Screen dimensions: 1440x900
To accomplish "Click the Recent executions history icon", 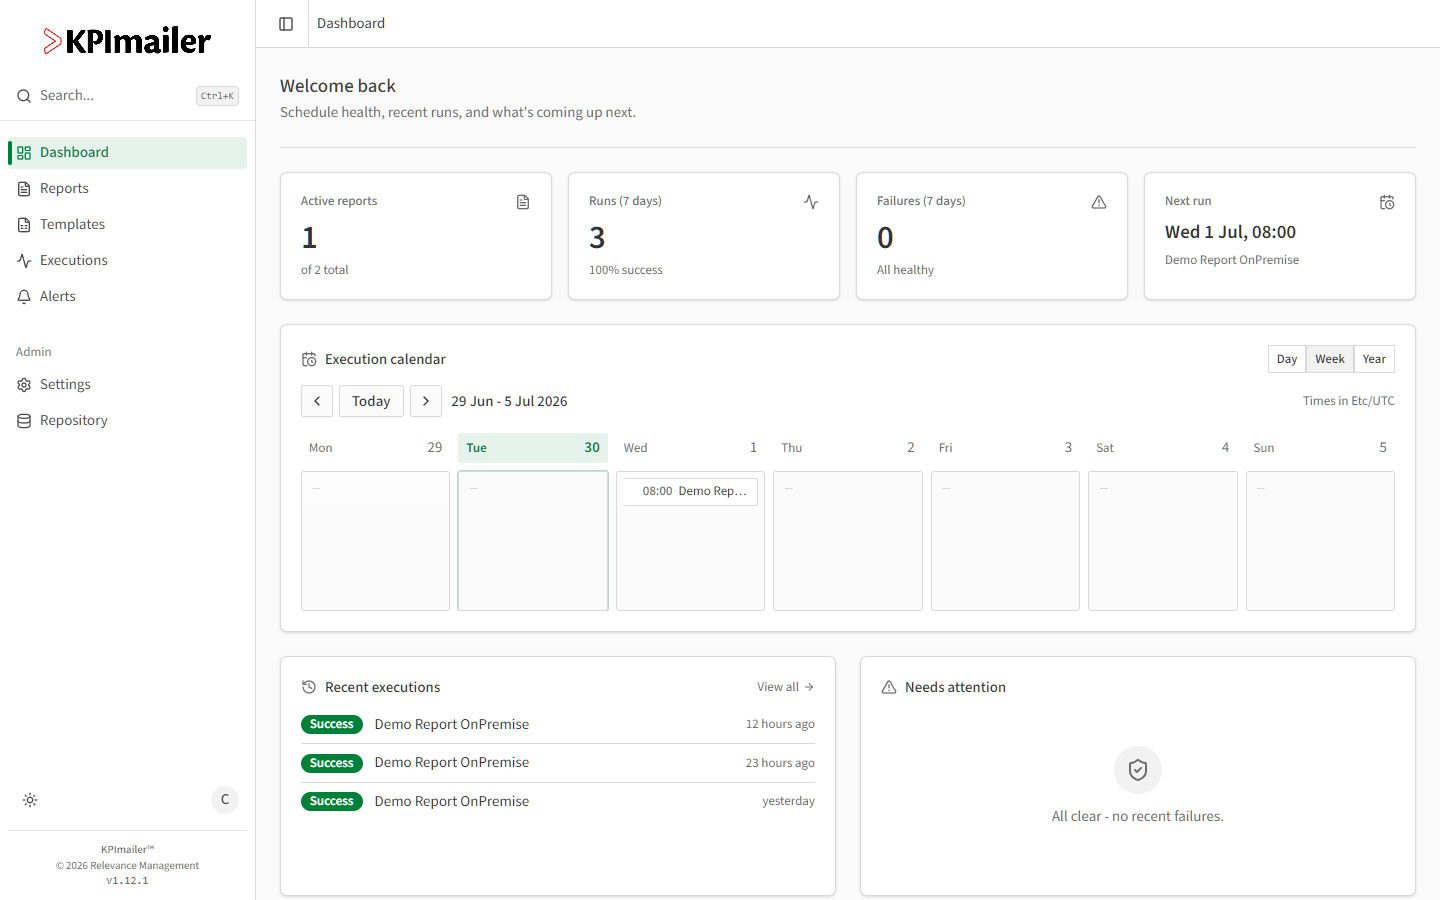I will click(x=309, y=687).
